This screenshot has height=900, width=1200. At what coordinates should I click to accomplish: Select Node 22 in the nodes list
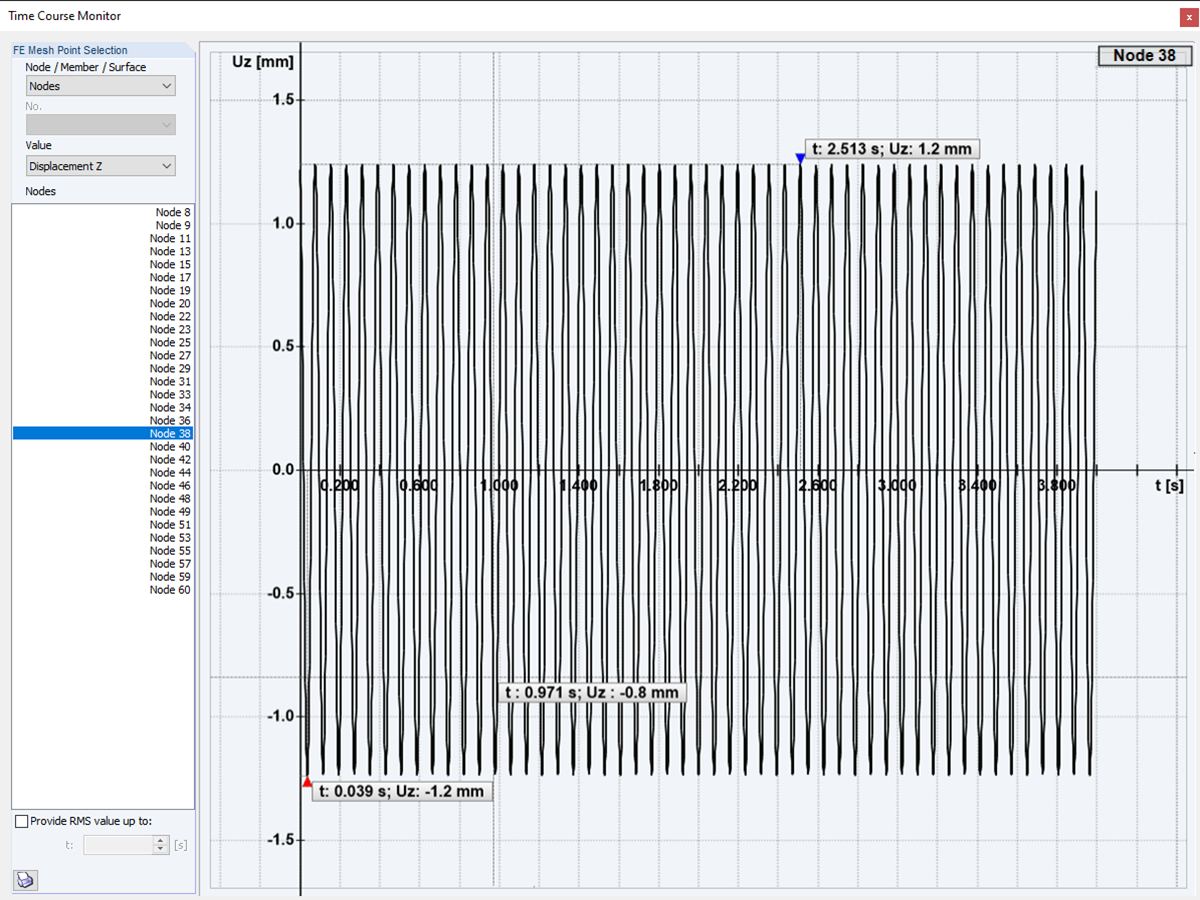pyautogui.click(x=102, y=317)
